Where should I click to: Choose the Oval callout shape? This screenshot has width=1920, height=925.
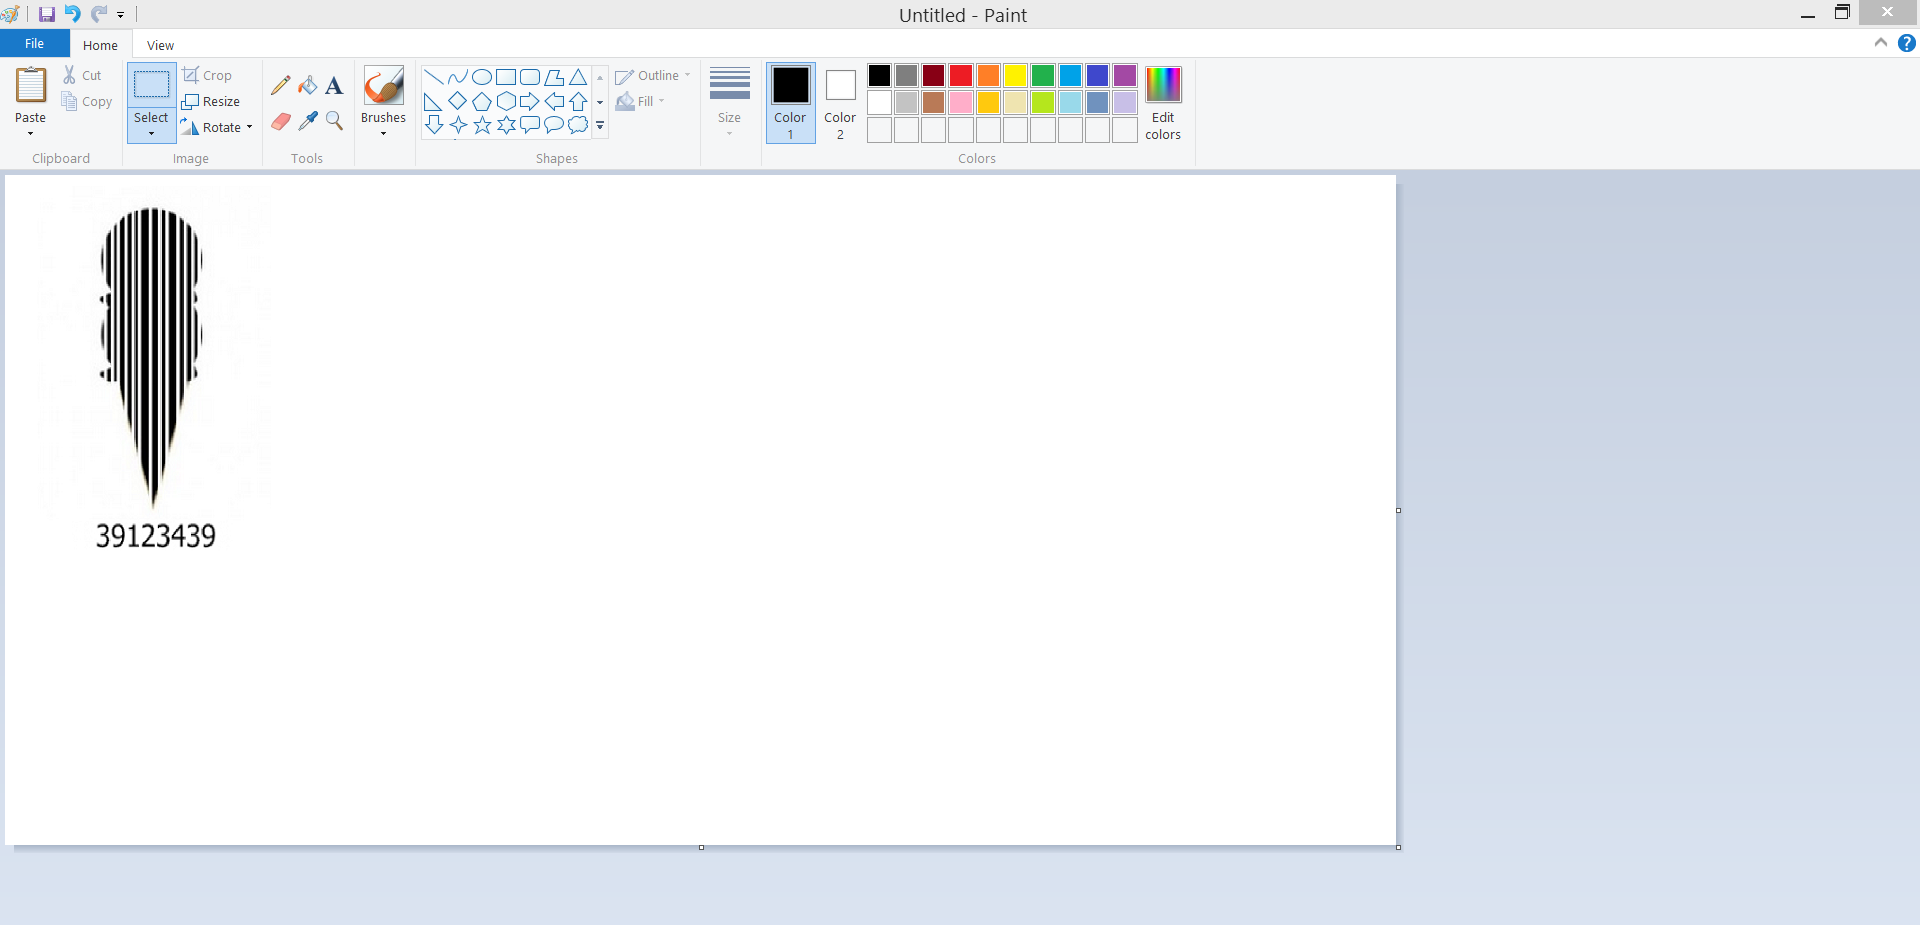click(554, 125)
